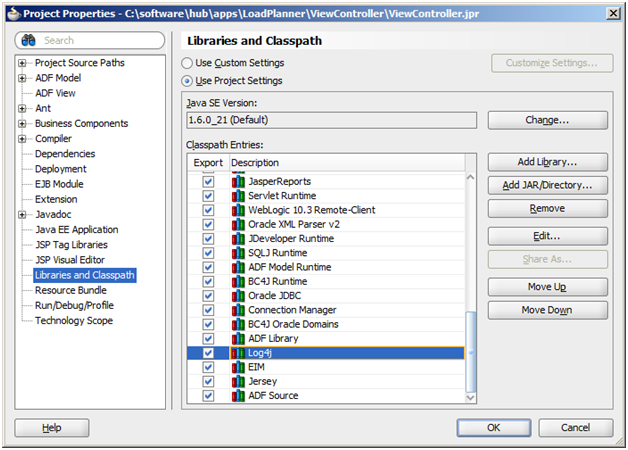Uncheck the export checkbox for EIM
The image size is (628, 450).
208,367
